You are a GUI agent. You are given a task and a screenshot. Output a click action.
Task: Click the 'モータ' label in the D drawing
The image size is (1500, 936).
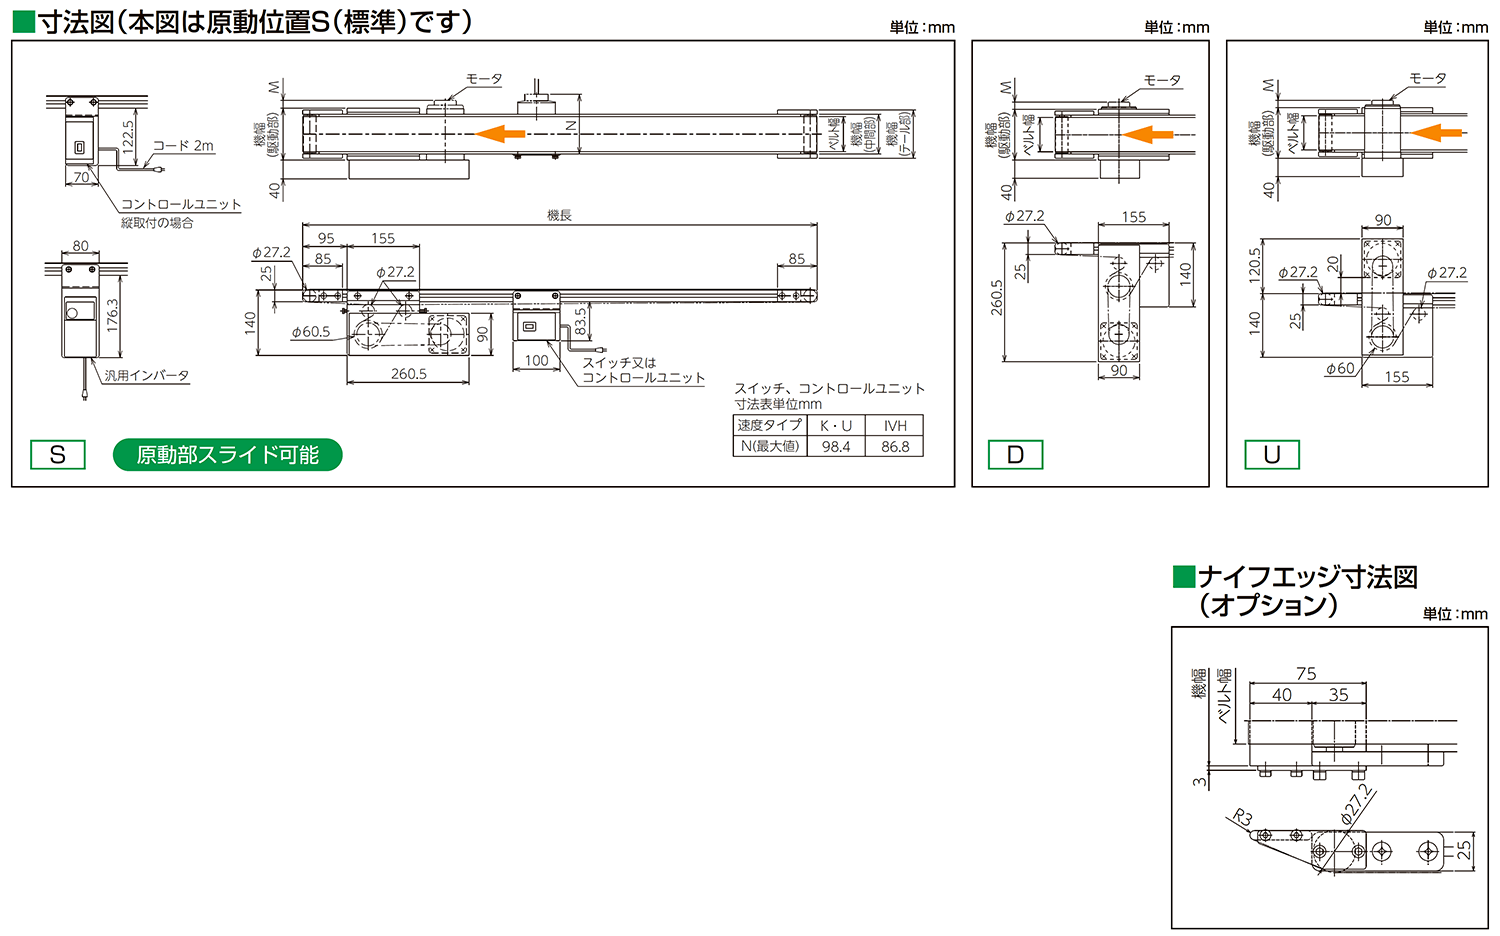point(1162,80)
